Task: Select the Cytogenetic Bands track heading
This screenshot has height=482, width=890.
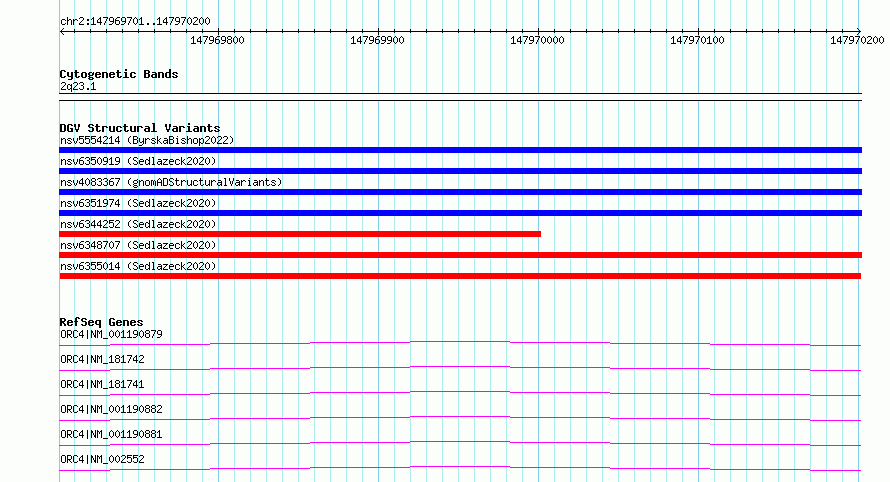Action: coord(119,74)
